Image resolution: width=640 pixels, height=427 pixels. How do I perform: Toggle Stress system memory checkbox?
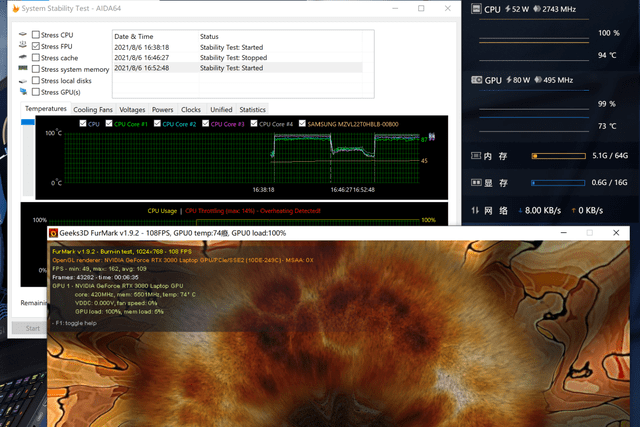pyautogui.click(x=36, y=69)
